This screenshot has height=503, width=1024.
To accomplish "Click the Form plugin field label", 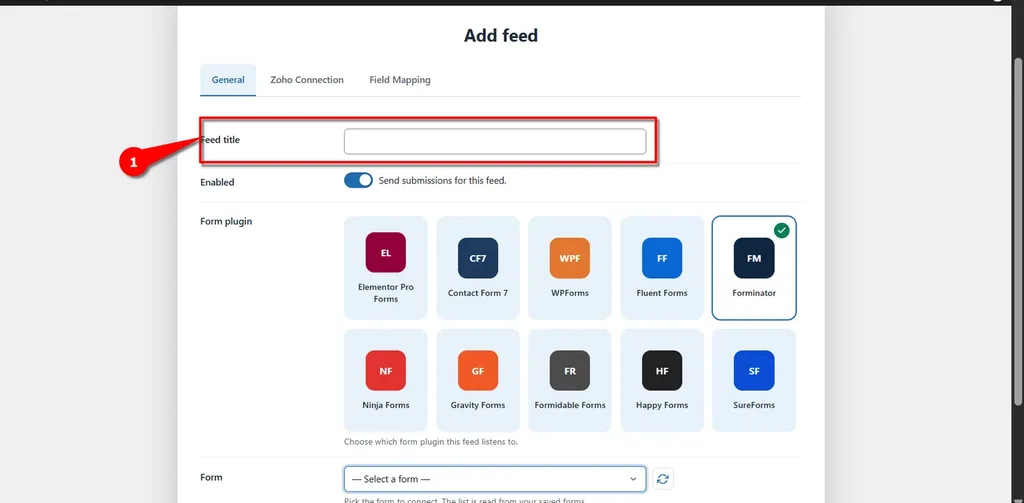I will click(x=226, y=221).
